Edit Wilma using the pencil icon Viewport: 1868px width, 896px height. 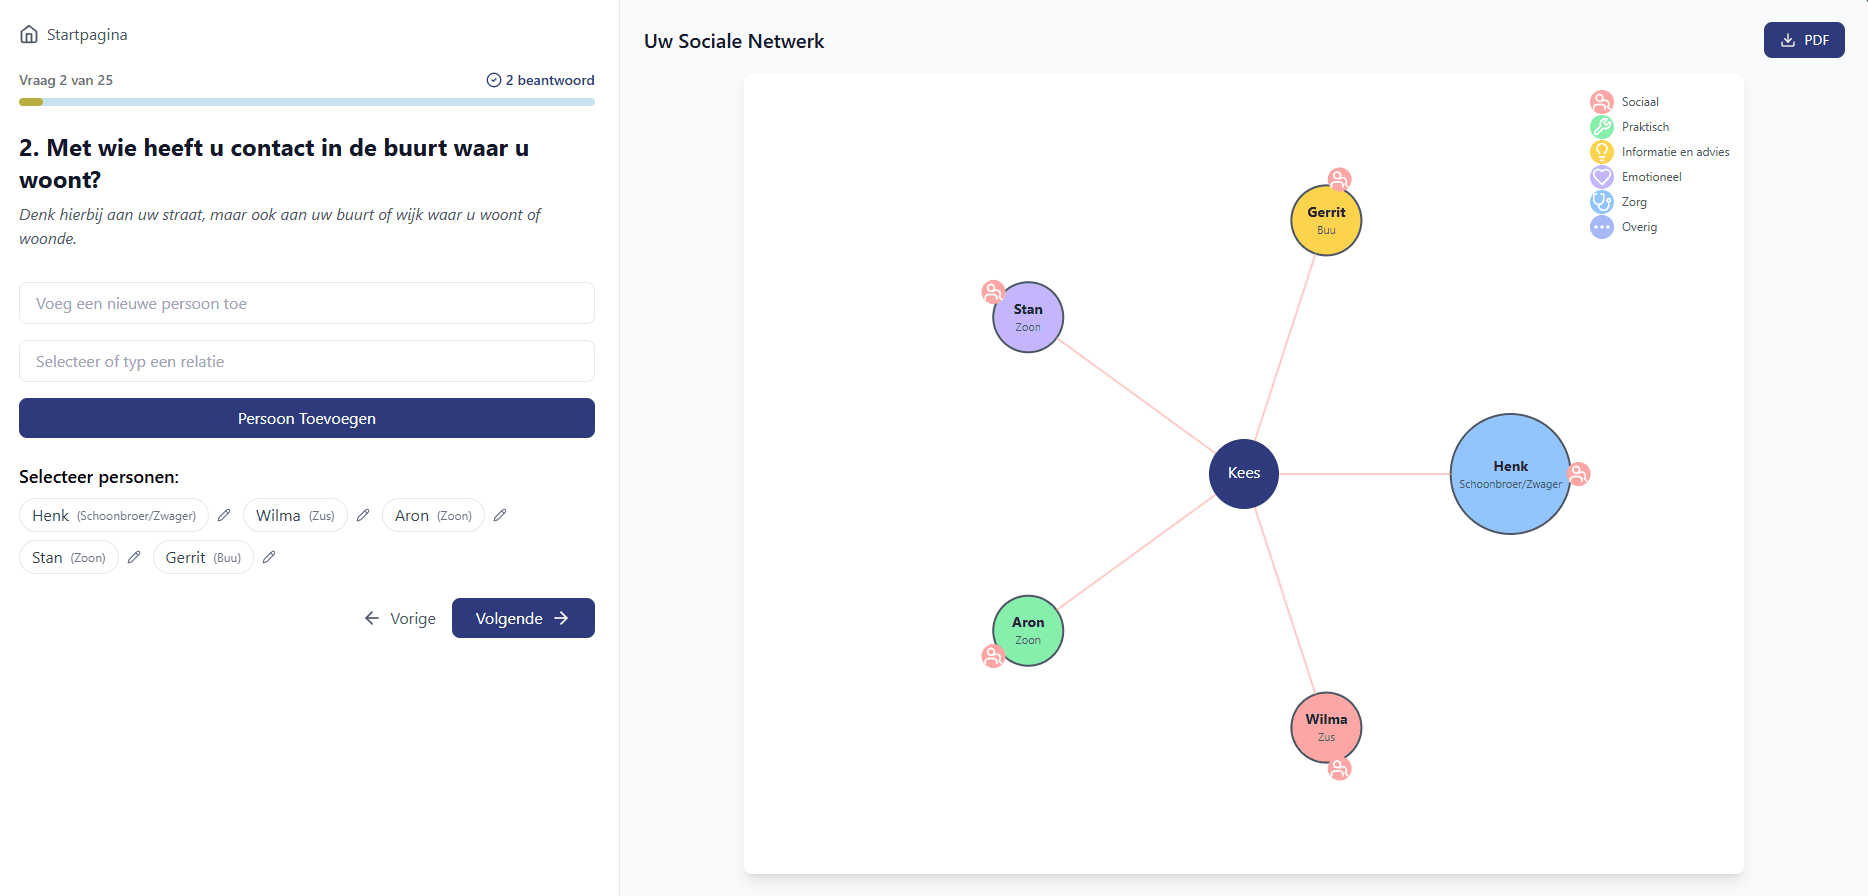363,515
